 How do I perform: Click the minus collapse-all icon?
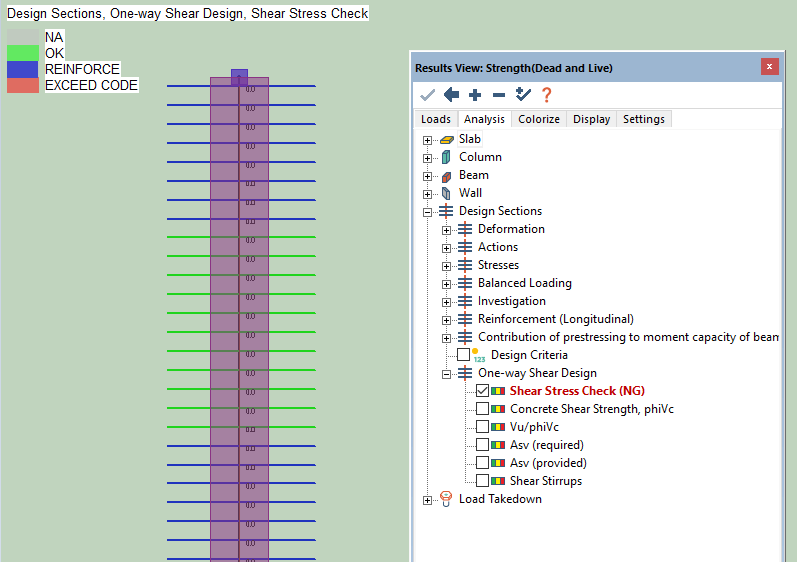click(x=498, y=95)
